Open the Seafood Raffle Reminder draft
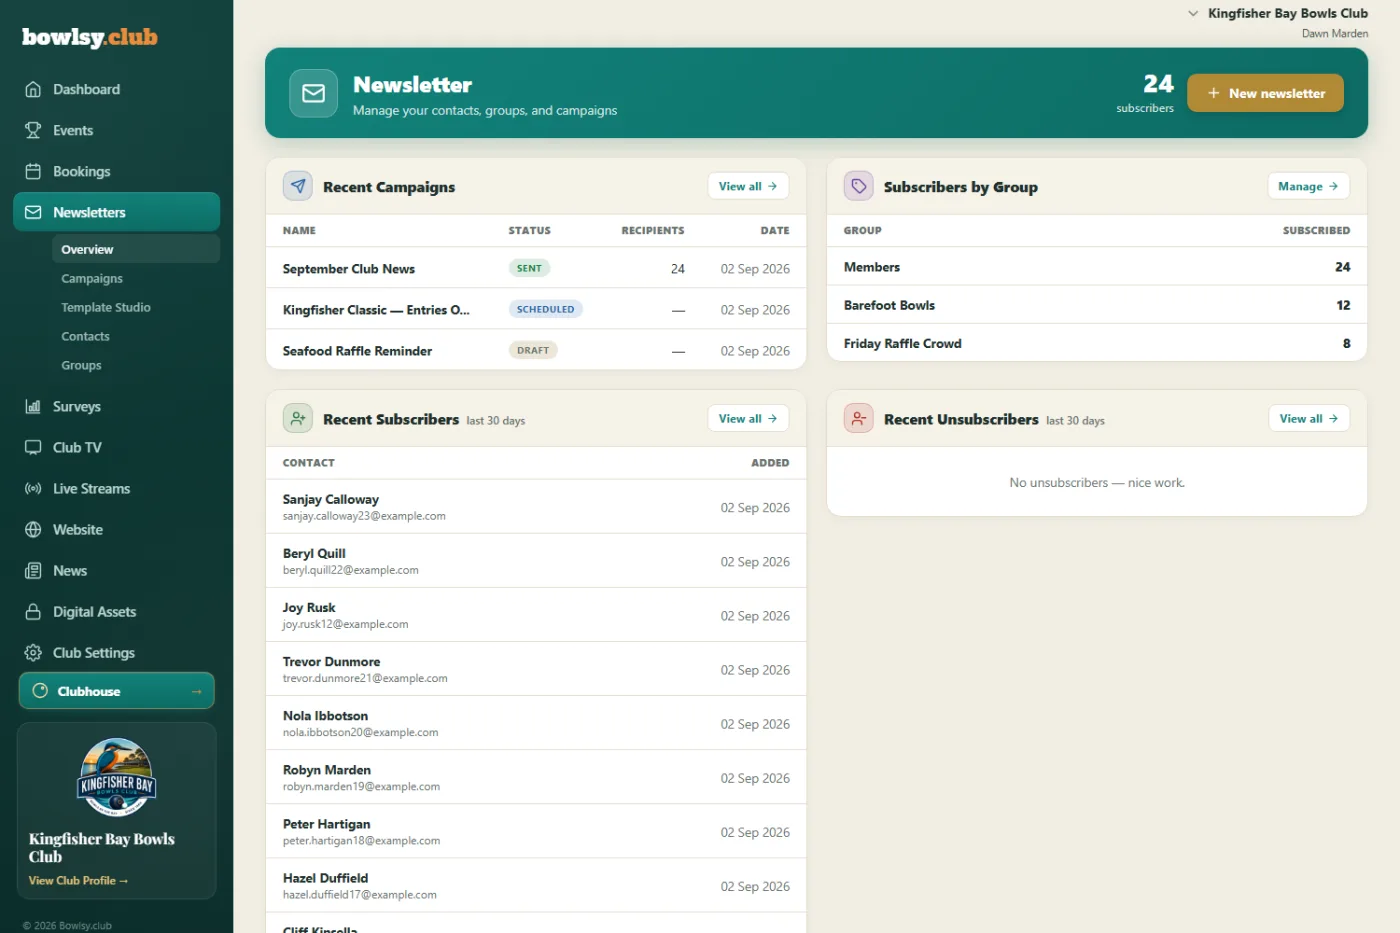The image size is (1400, 933). pos(536,350)
